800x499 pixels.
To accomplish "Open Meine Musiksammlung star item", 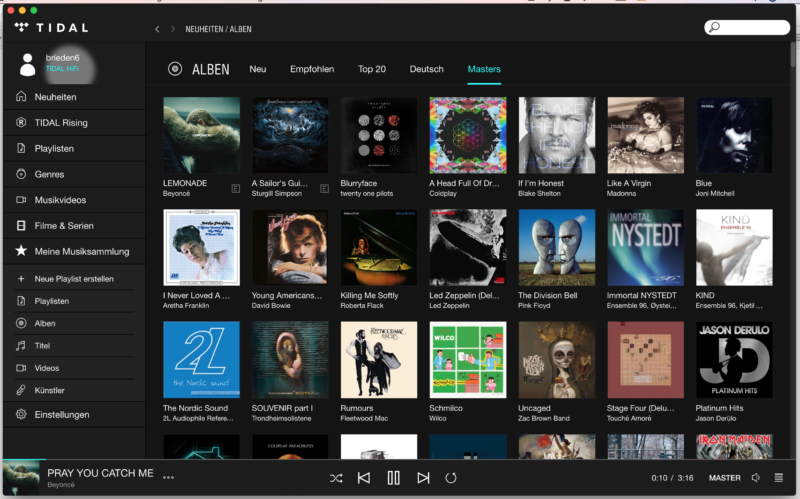I will click(x=74, y=251).
